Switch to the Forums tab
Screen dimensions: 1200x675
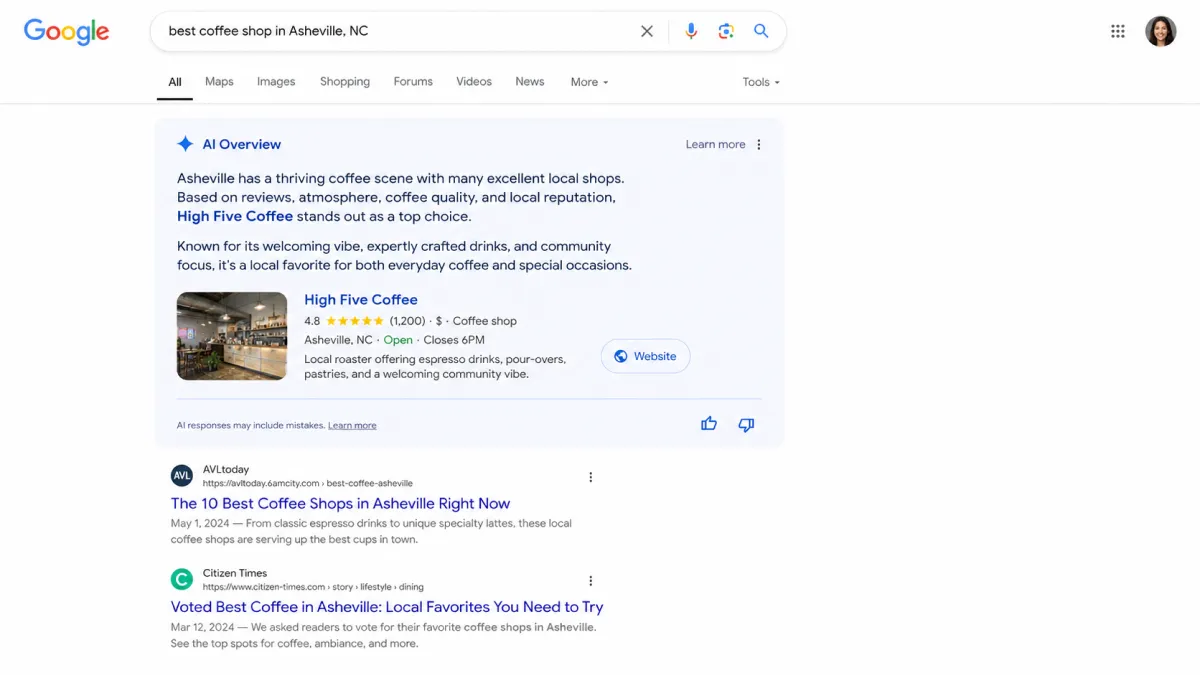pos(413,82)
